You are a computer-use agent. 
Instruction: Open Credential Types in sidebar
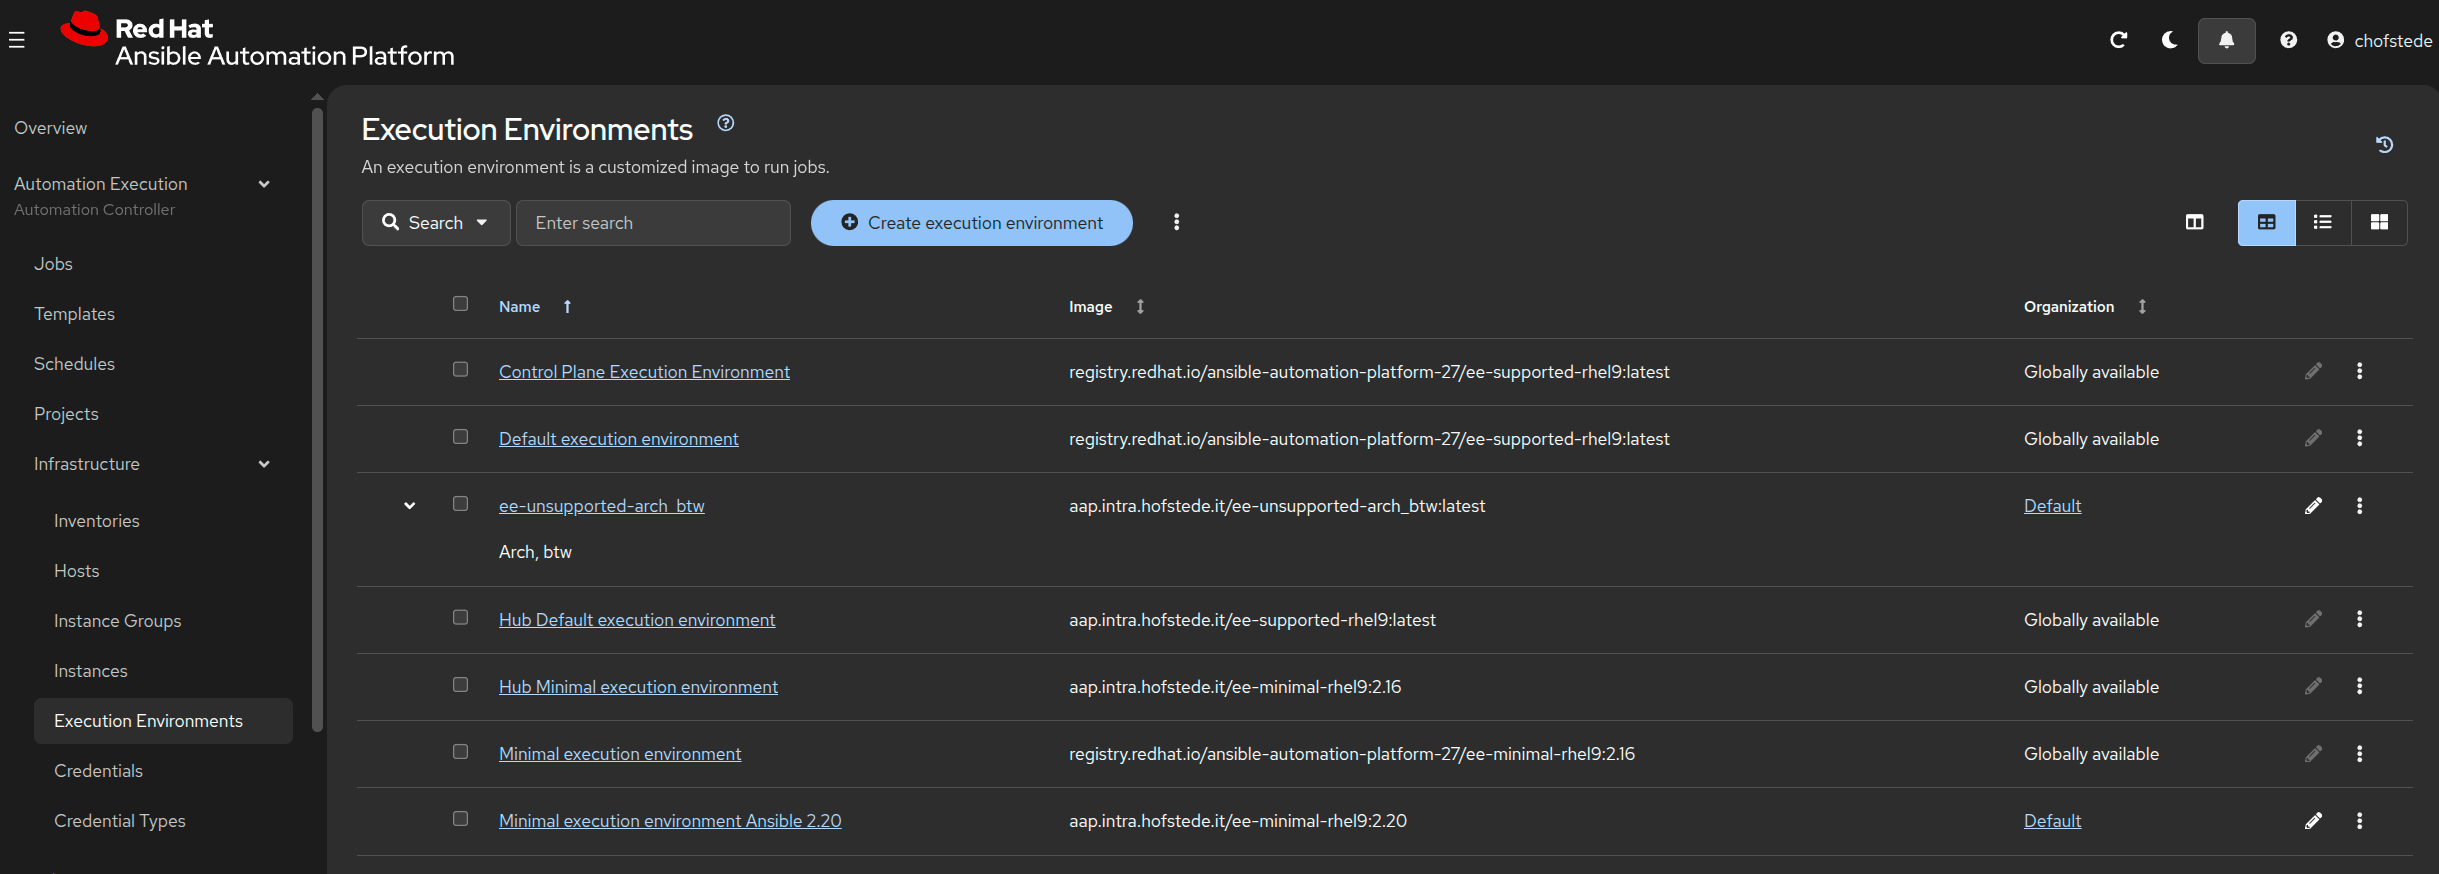pos(119,821)
